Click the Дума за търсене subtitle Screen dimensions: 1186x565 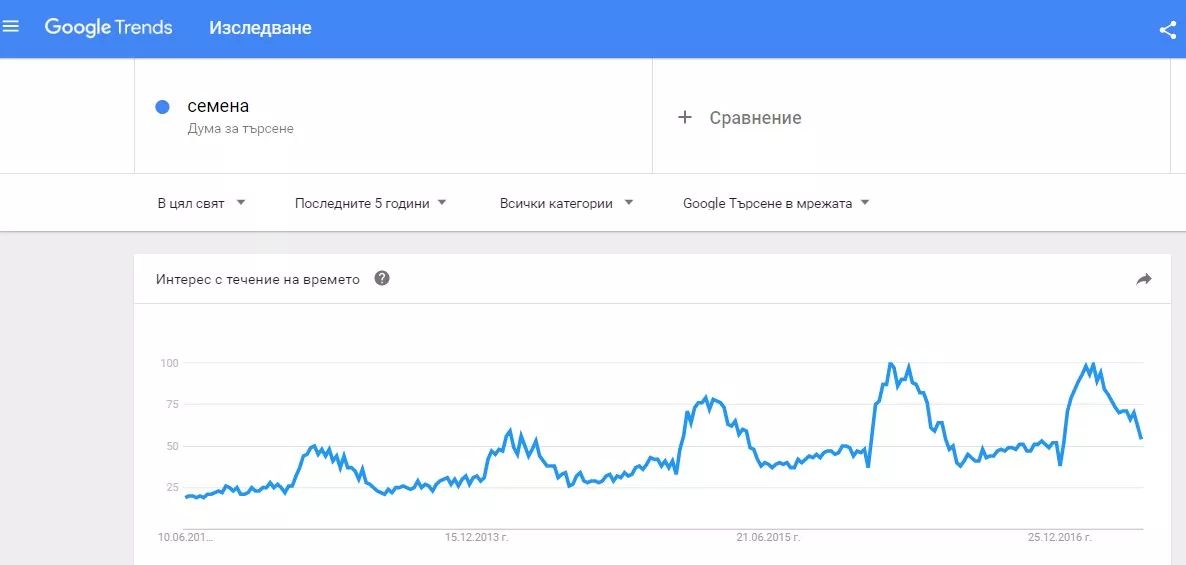(240, 129)
